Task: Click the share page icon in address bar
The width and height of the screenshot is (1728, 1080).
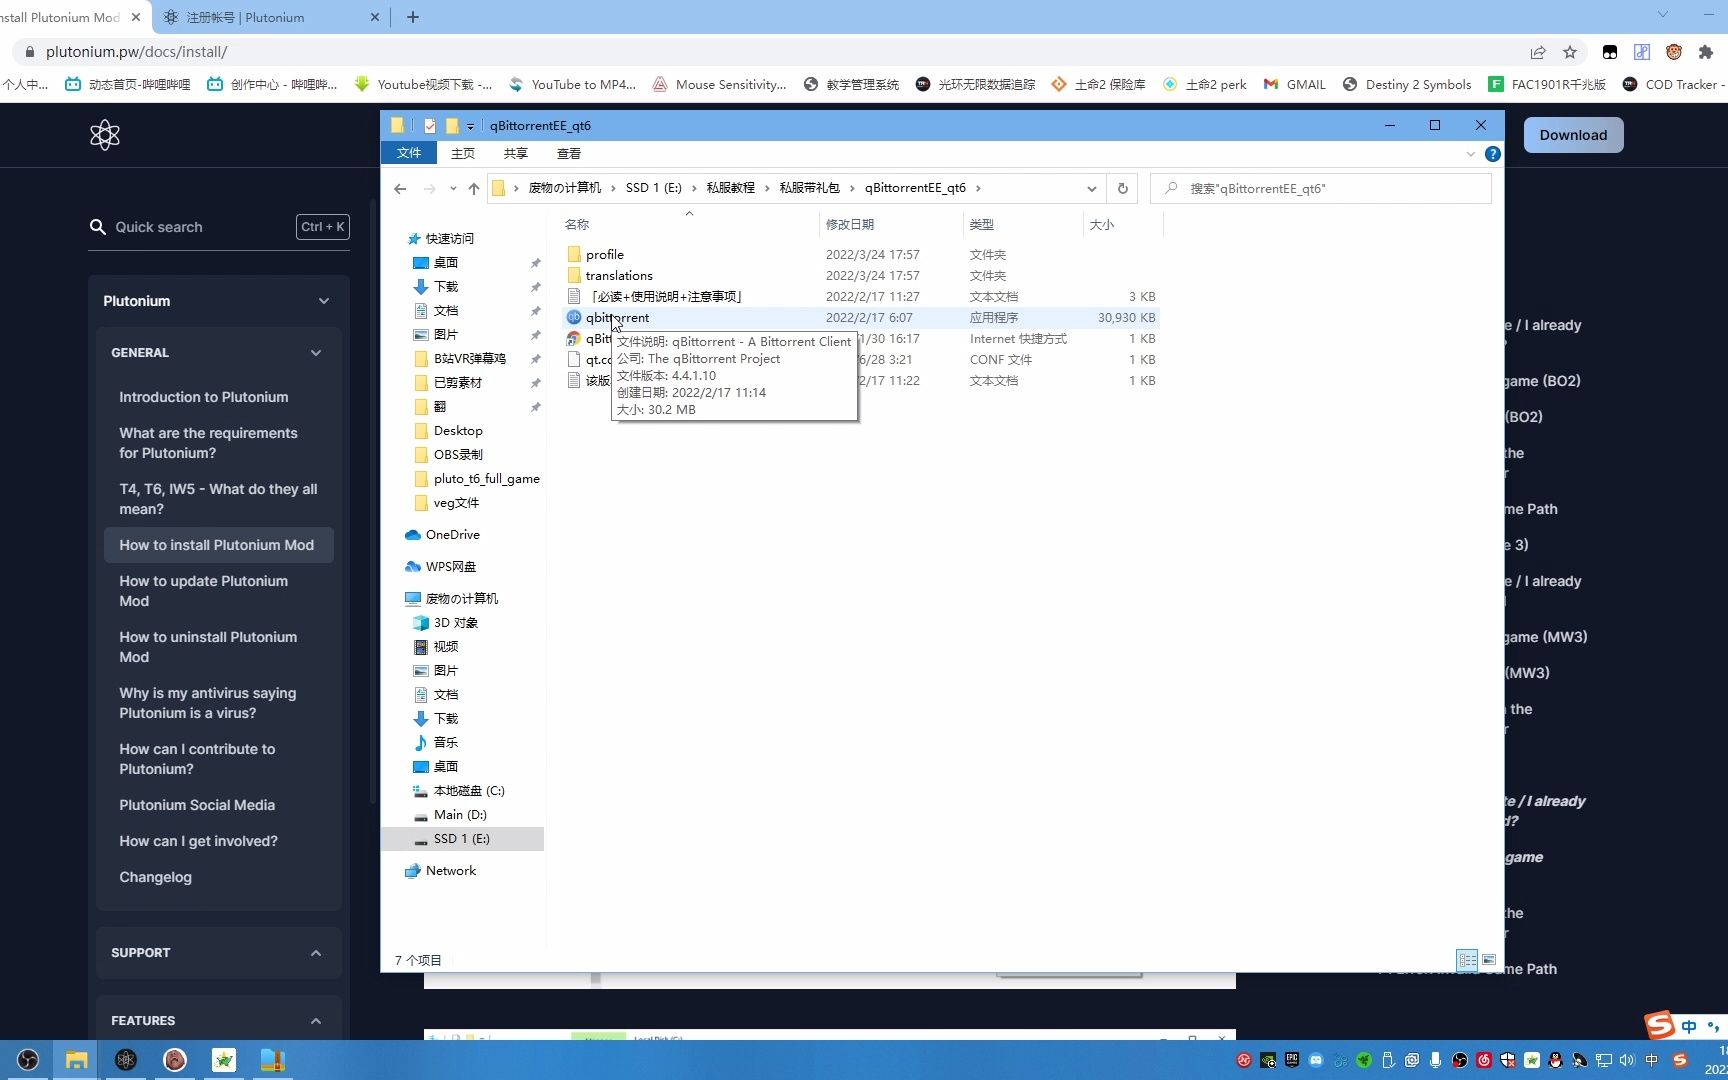Action: 1538,52
